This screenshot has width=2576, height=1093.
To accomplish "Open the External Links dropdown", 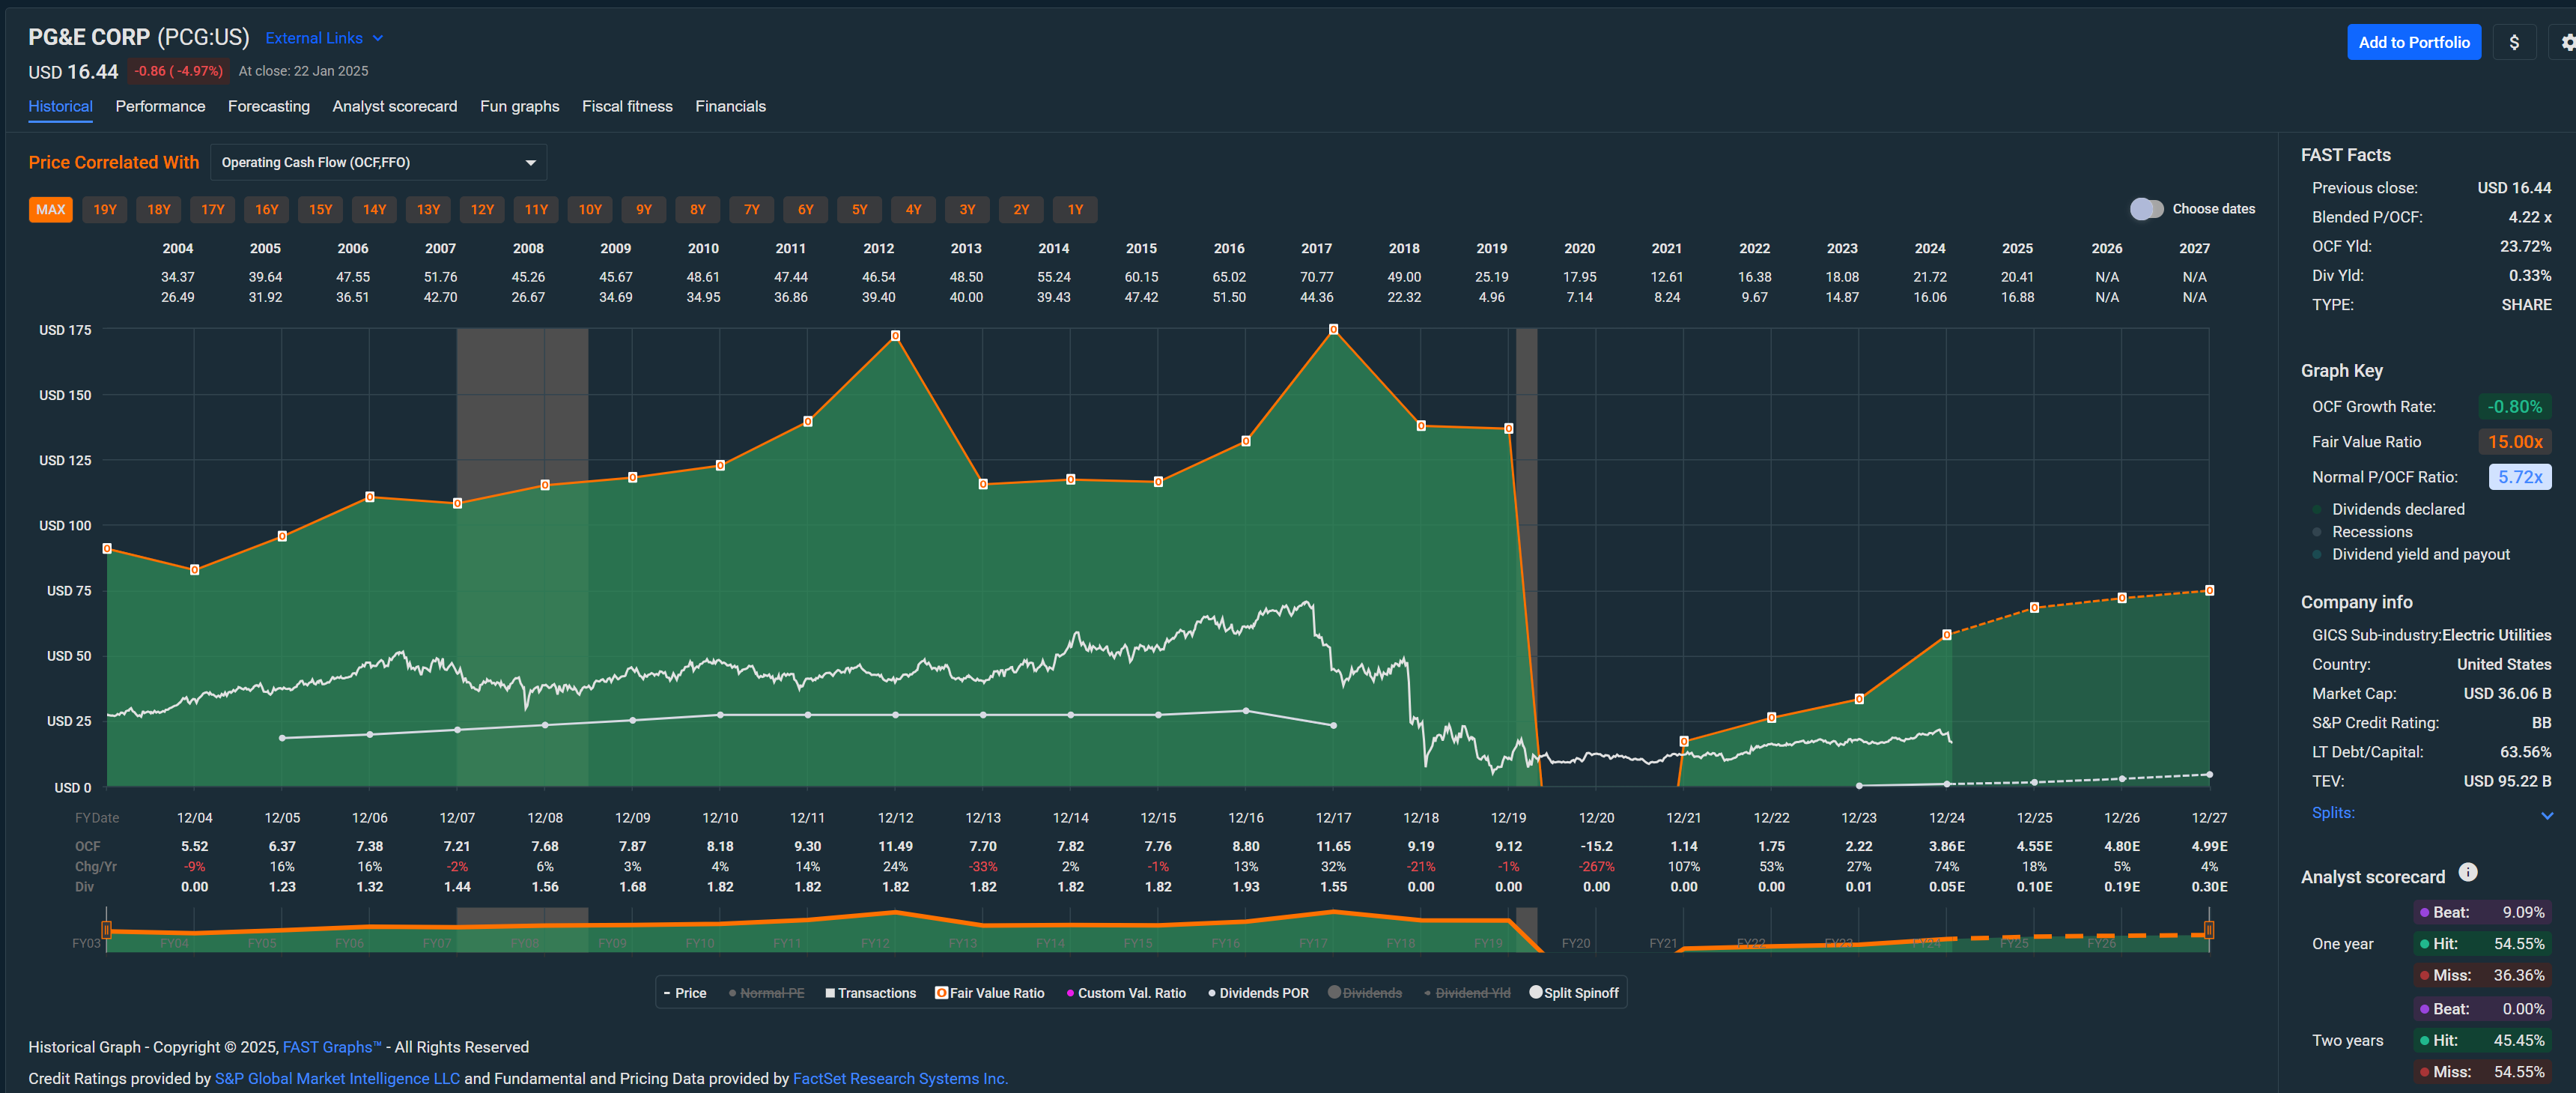I will pyautogui.click(x=324, y=38).
